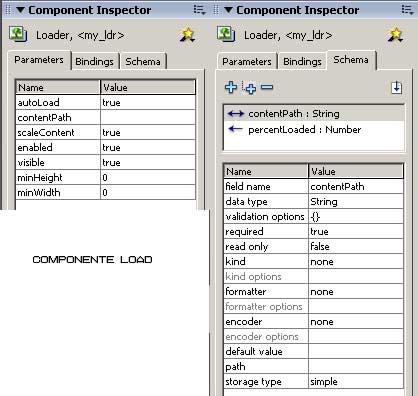The height and width of the screenshot is (396, 418).
Task: Click the validation options value {}
Action: tap(356, 216)
